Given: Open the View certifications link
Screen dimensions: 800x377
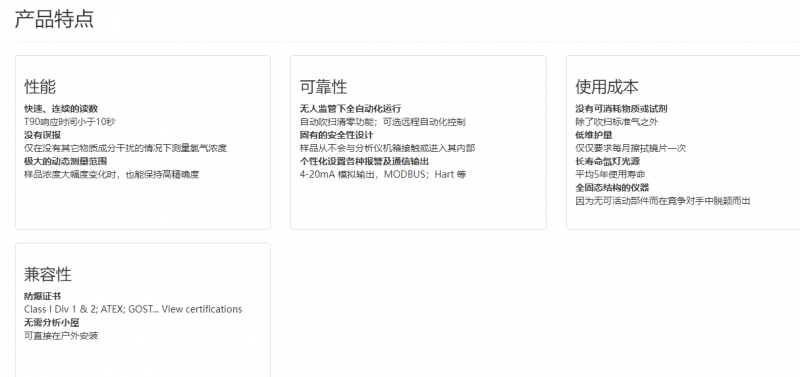Looking at the screenshot, I should click(x=202, y=309).
